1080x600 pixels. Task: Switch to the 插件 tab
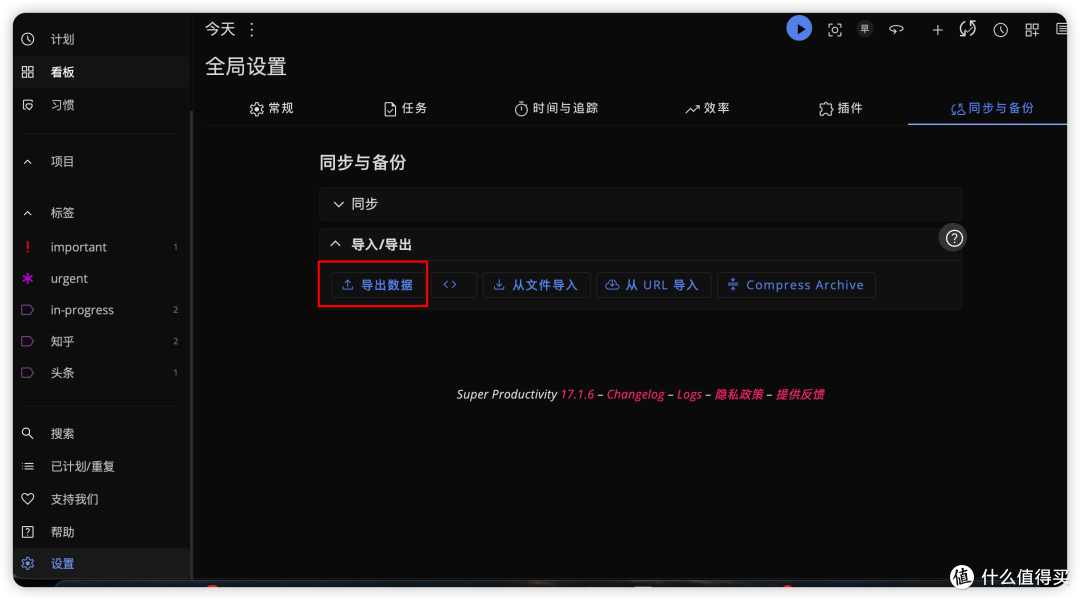click(840, 108)
